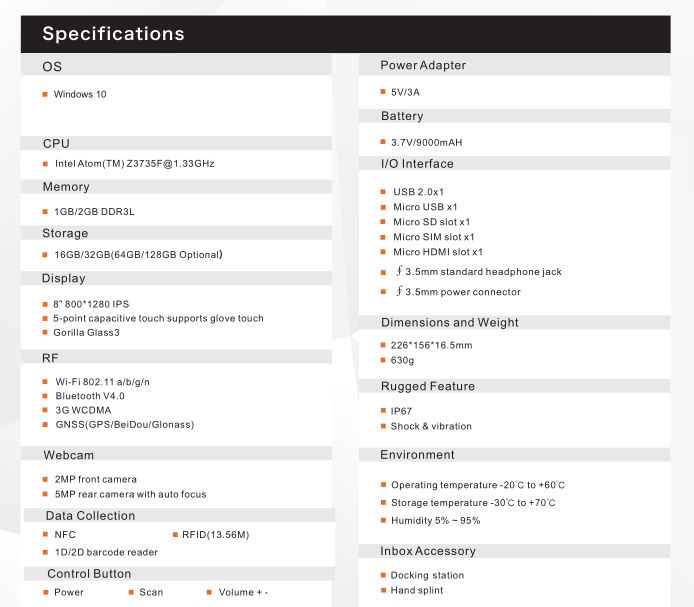The height and width of the screenshot is (607, 694).
Task: Click the orange bullet next to 5V/3A
Action: pos(383,92)
